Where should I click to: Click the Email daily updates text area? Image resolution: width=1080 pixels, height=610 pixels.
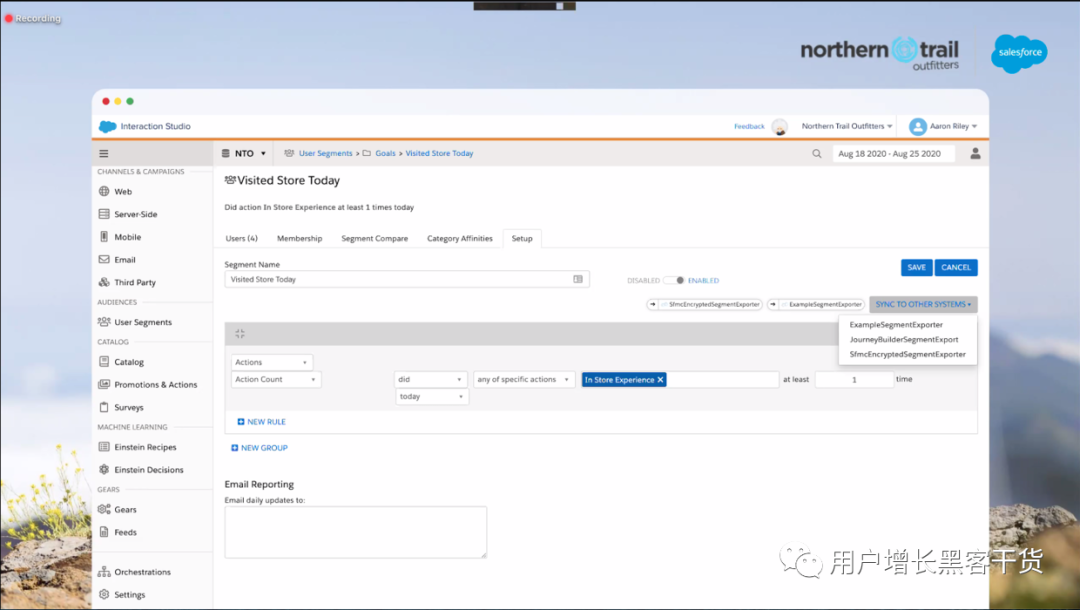click(x=355, y=532)
